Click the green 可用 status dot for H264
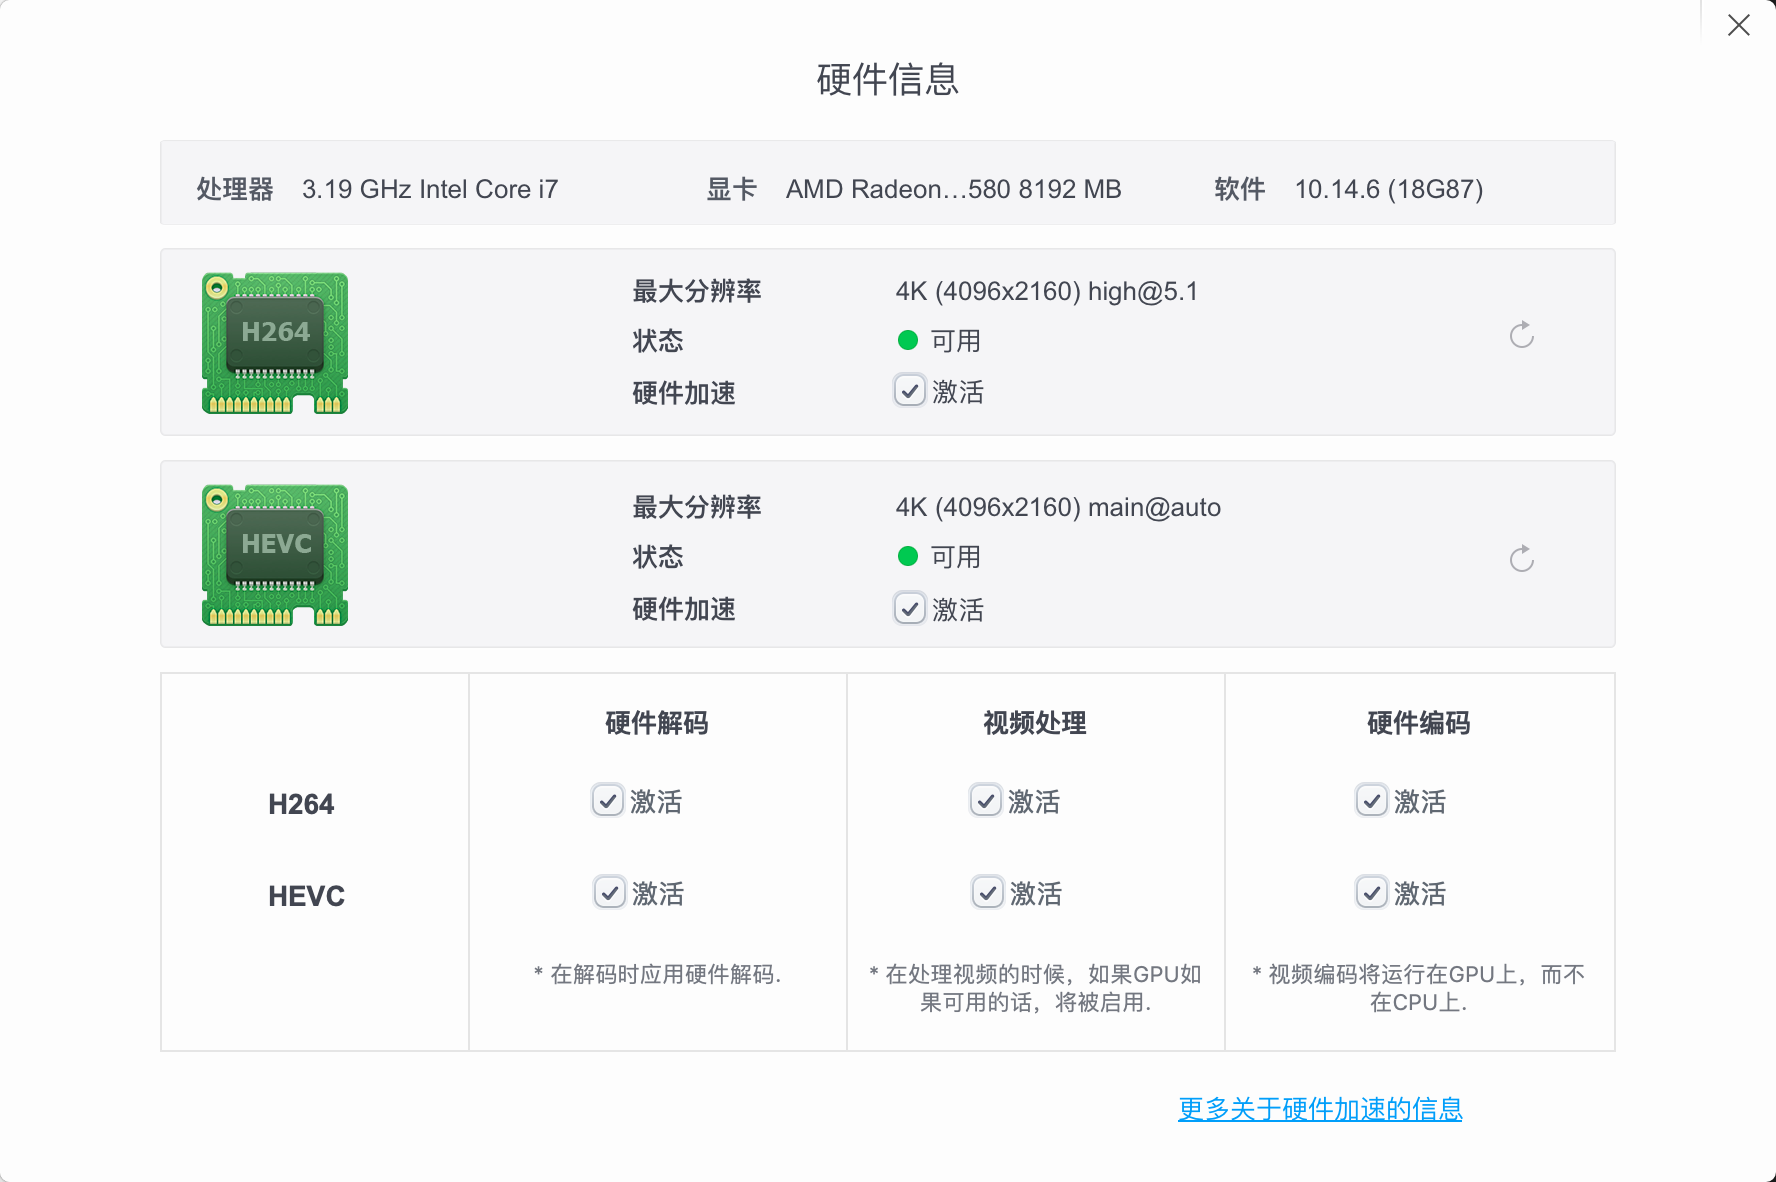The width and height of the screenshot is (1776, 1182). (x=908, y=340)
